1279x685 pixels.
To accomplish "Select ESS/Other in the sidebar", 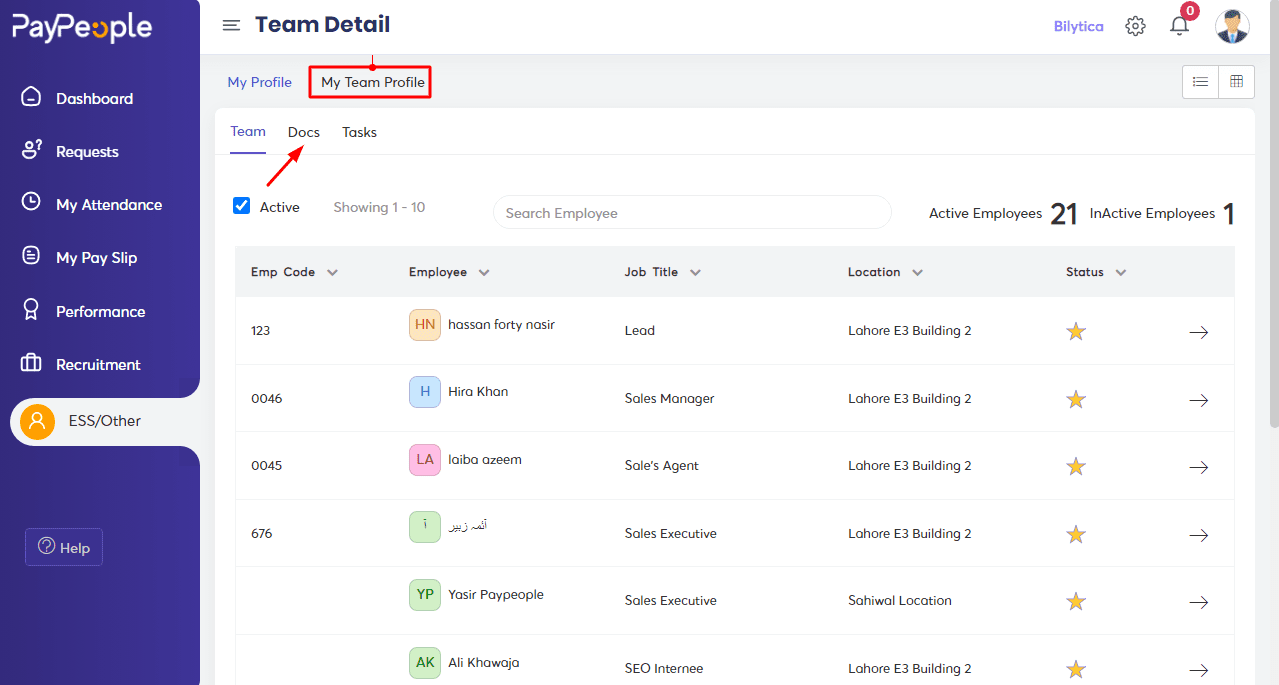I will click(x=105, y=421).
